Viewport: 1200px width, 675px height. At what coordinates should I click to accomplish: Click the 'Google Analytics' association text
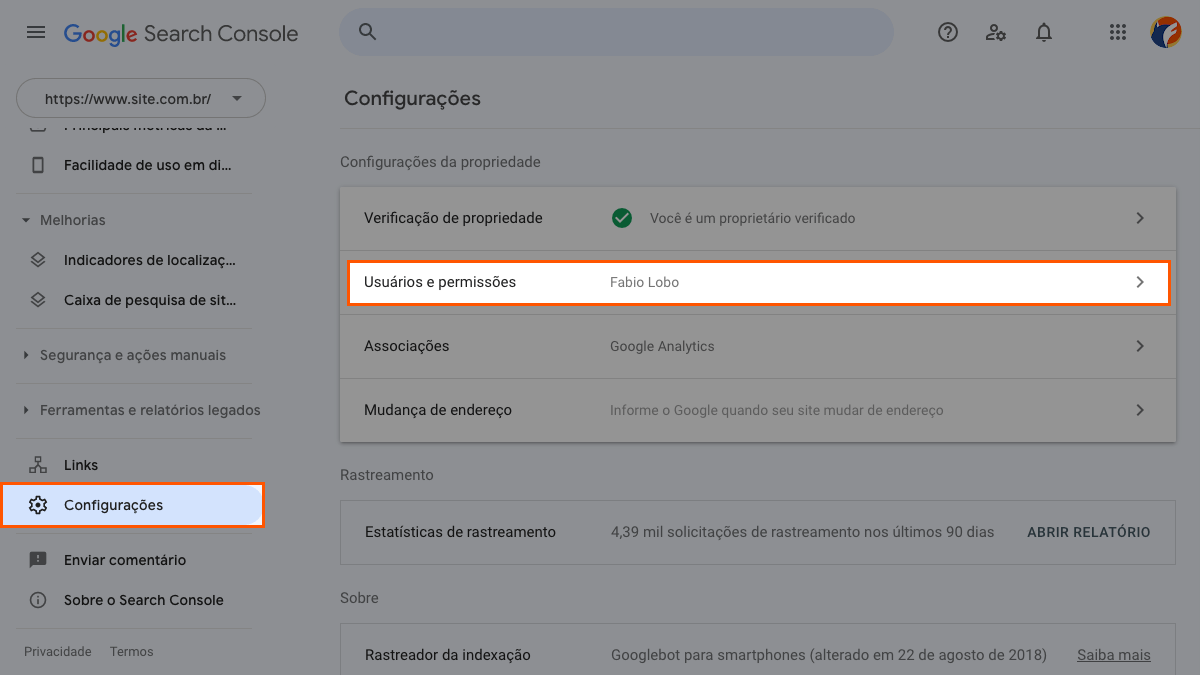click(662, 346)
